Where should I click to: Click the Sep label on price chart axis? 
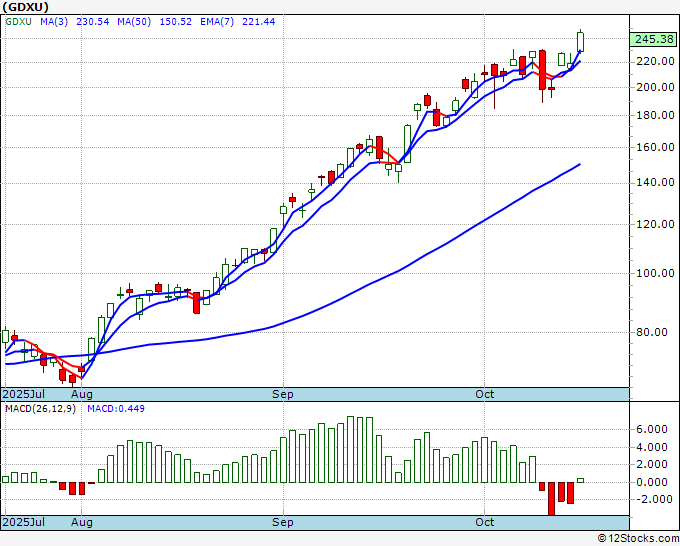click(x=283, y=394)
